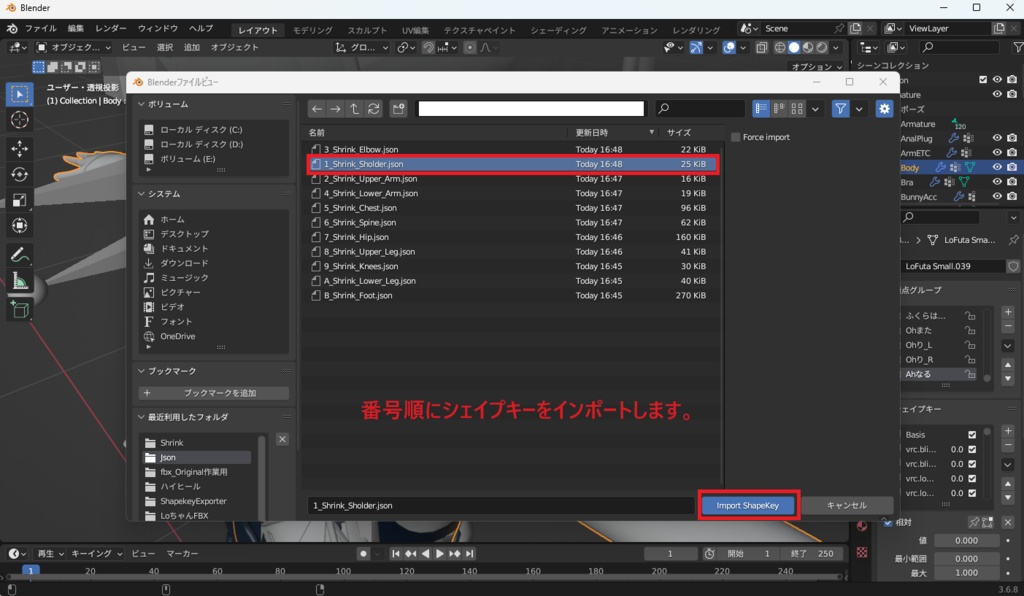Hide BunnyAcc object in outliner

pyautogui.click(x=997, y=196)
